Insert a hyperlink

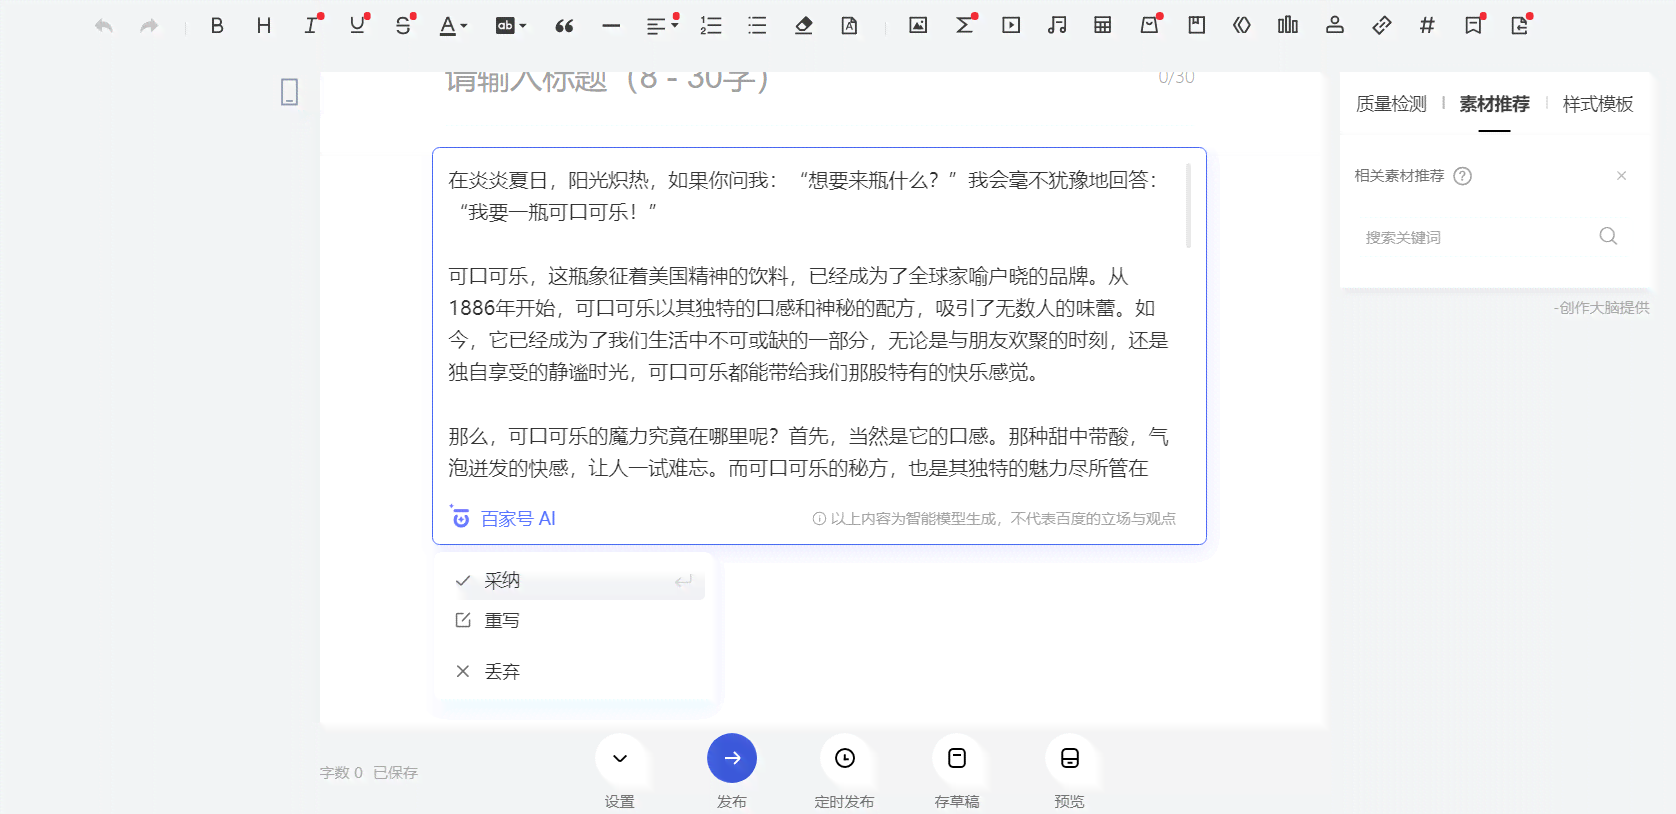point(1382,26)
